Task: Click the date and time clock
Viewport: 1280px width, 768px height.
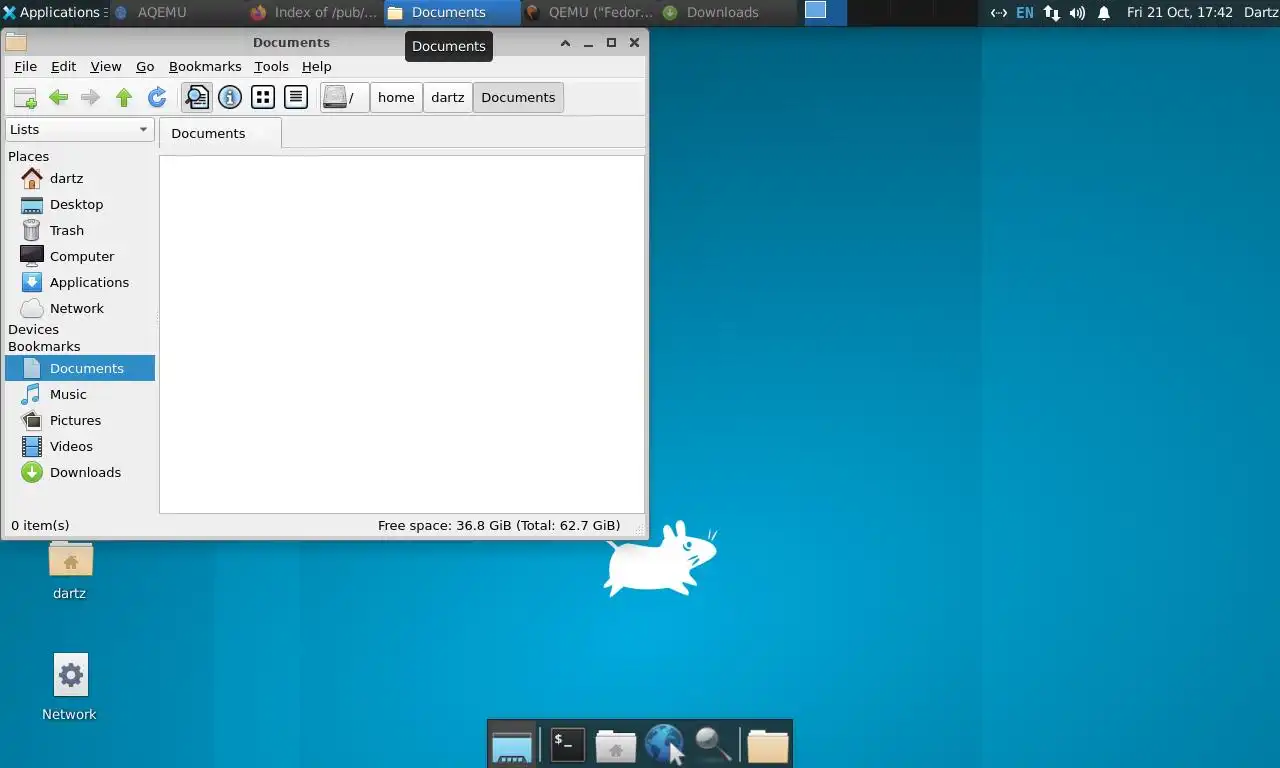Action: [1180, 12]
